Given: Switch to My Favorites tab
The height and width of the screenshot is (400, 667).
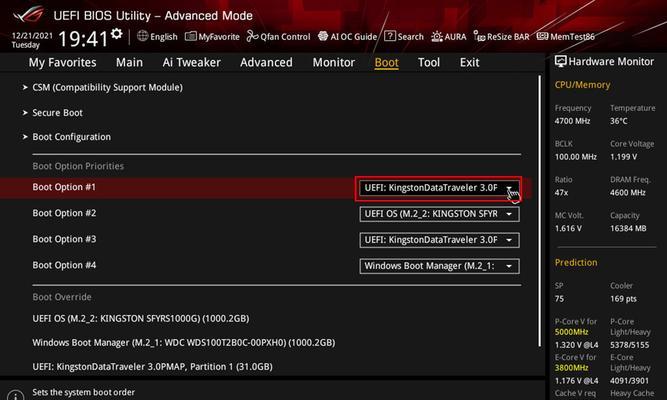Looking at the screenshot, I should pos(63,63).
